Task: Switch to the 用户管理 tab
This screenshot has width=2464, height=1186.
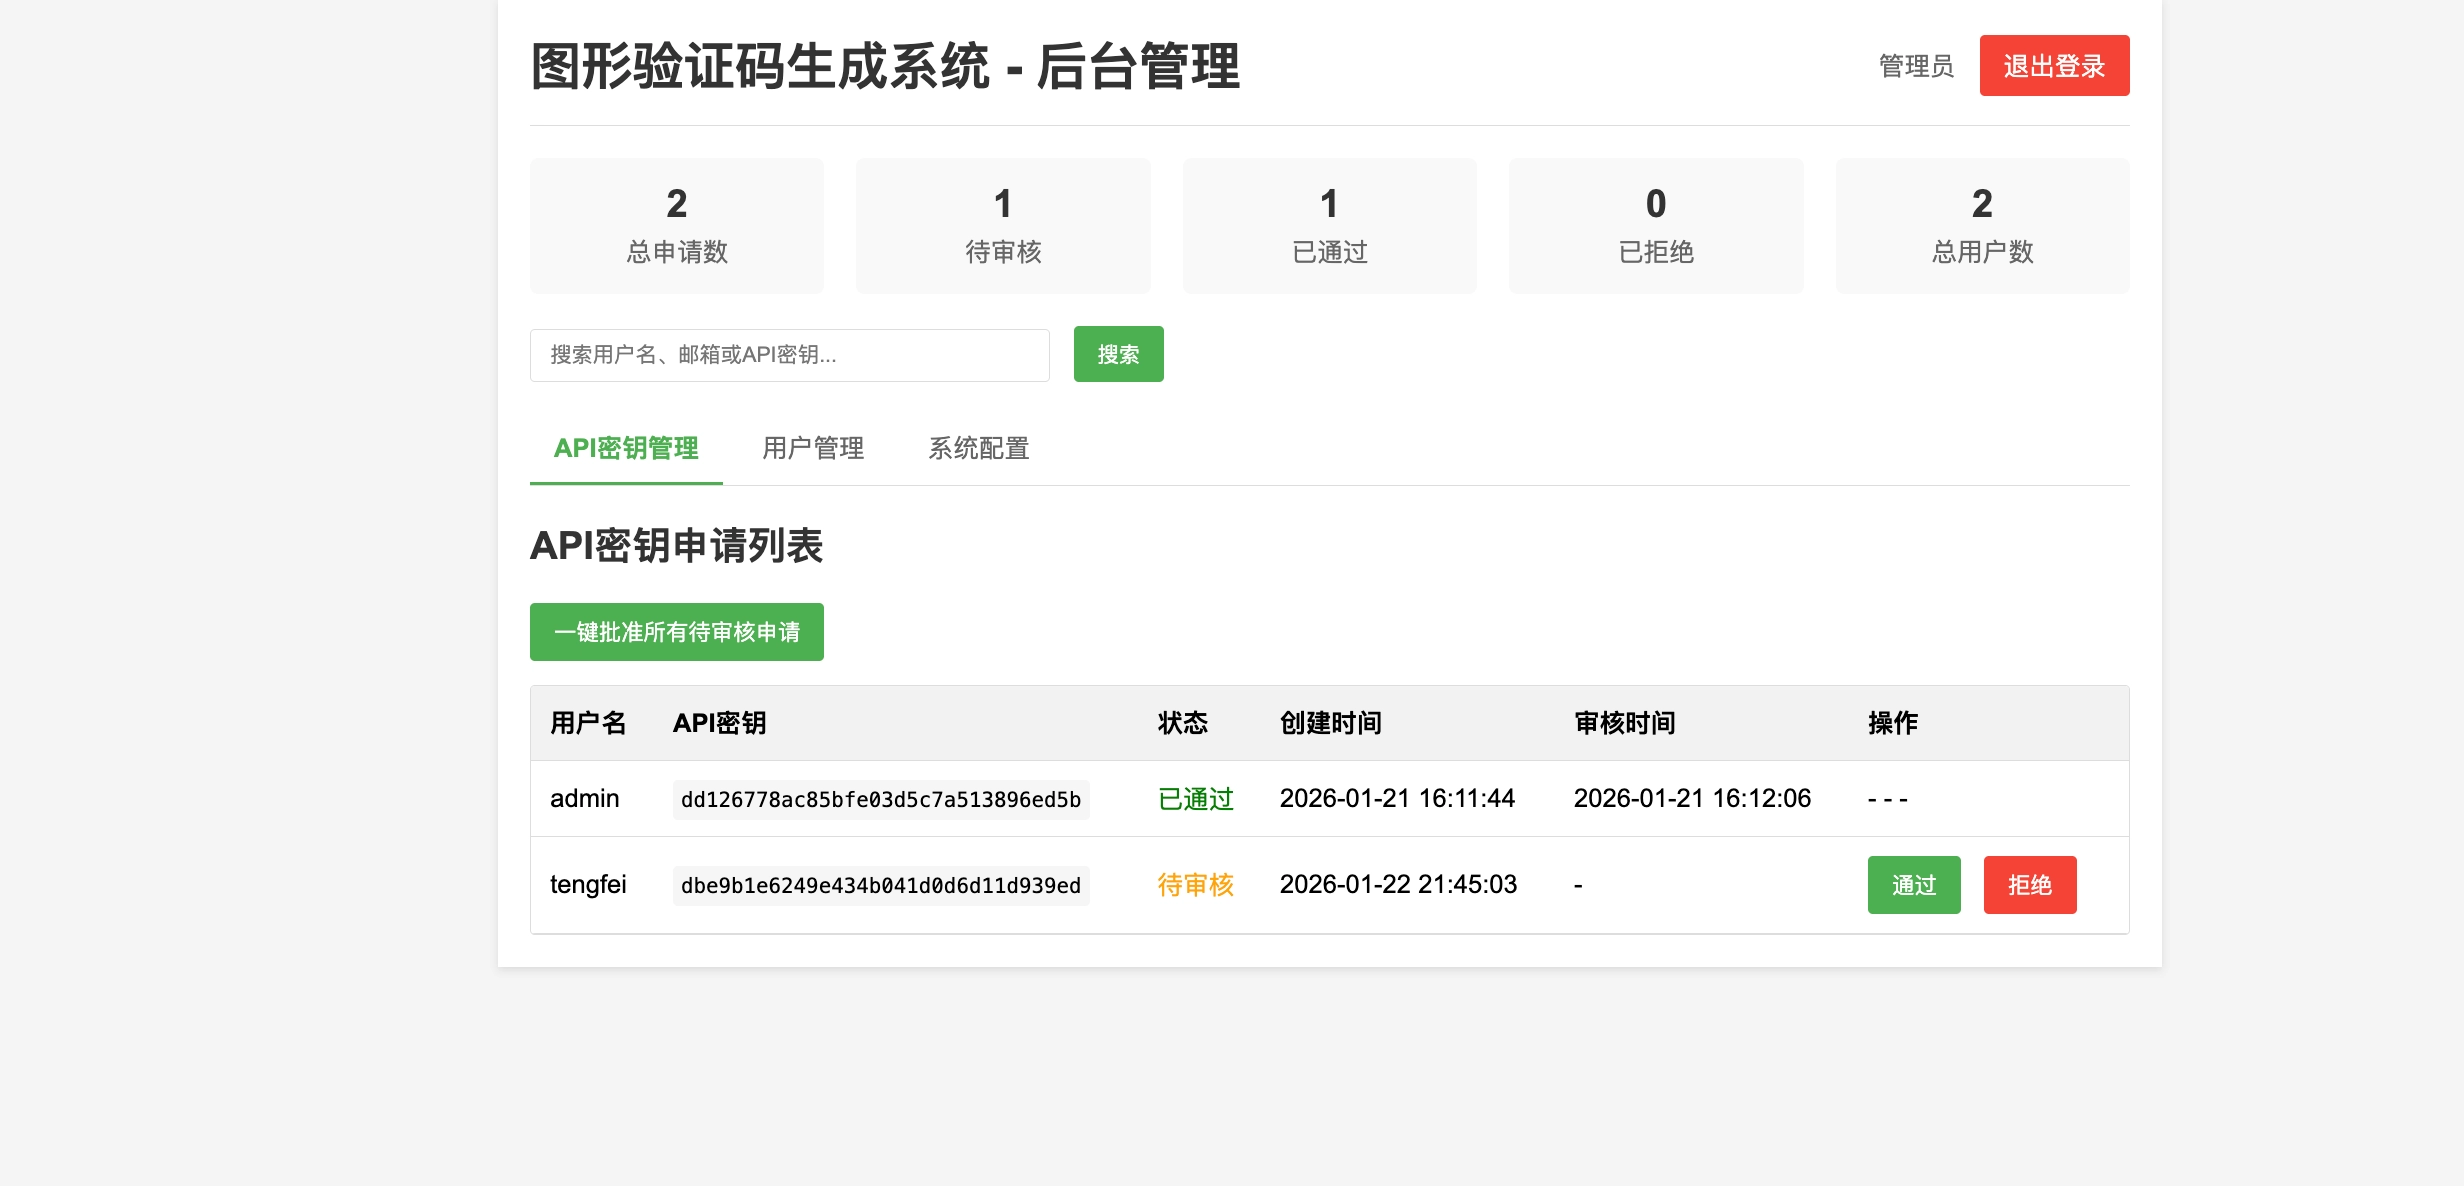Action: pos(812,448)
